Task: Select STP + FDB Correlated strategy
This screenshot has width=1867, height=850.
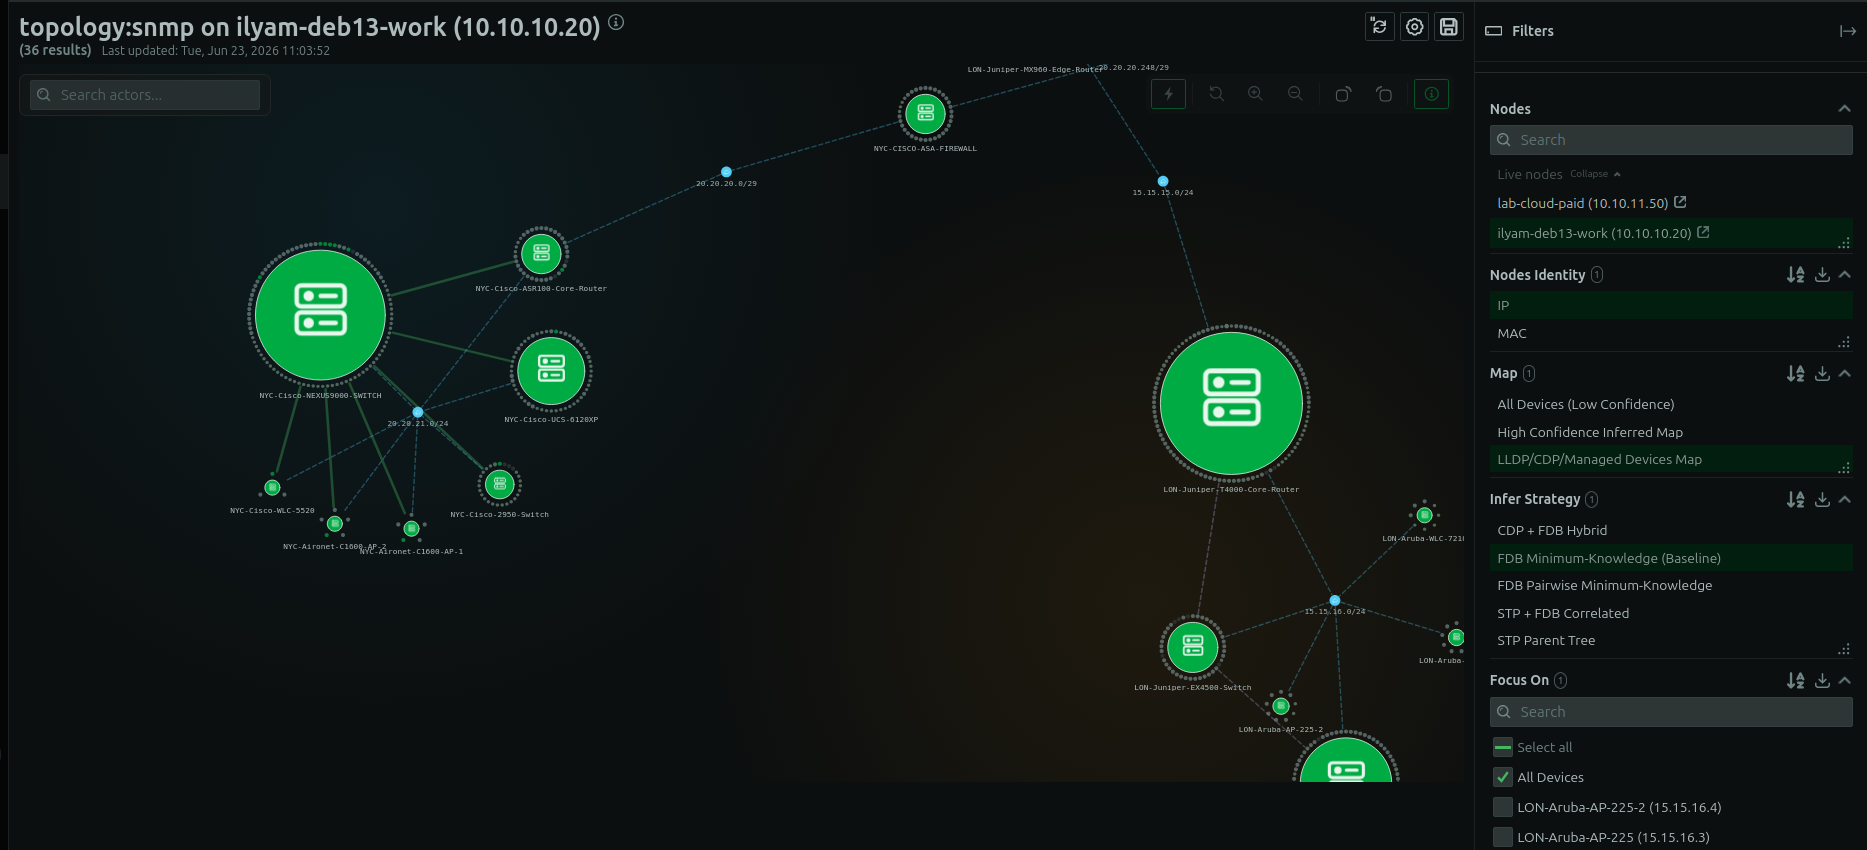Action: [x=1670, y=613]
